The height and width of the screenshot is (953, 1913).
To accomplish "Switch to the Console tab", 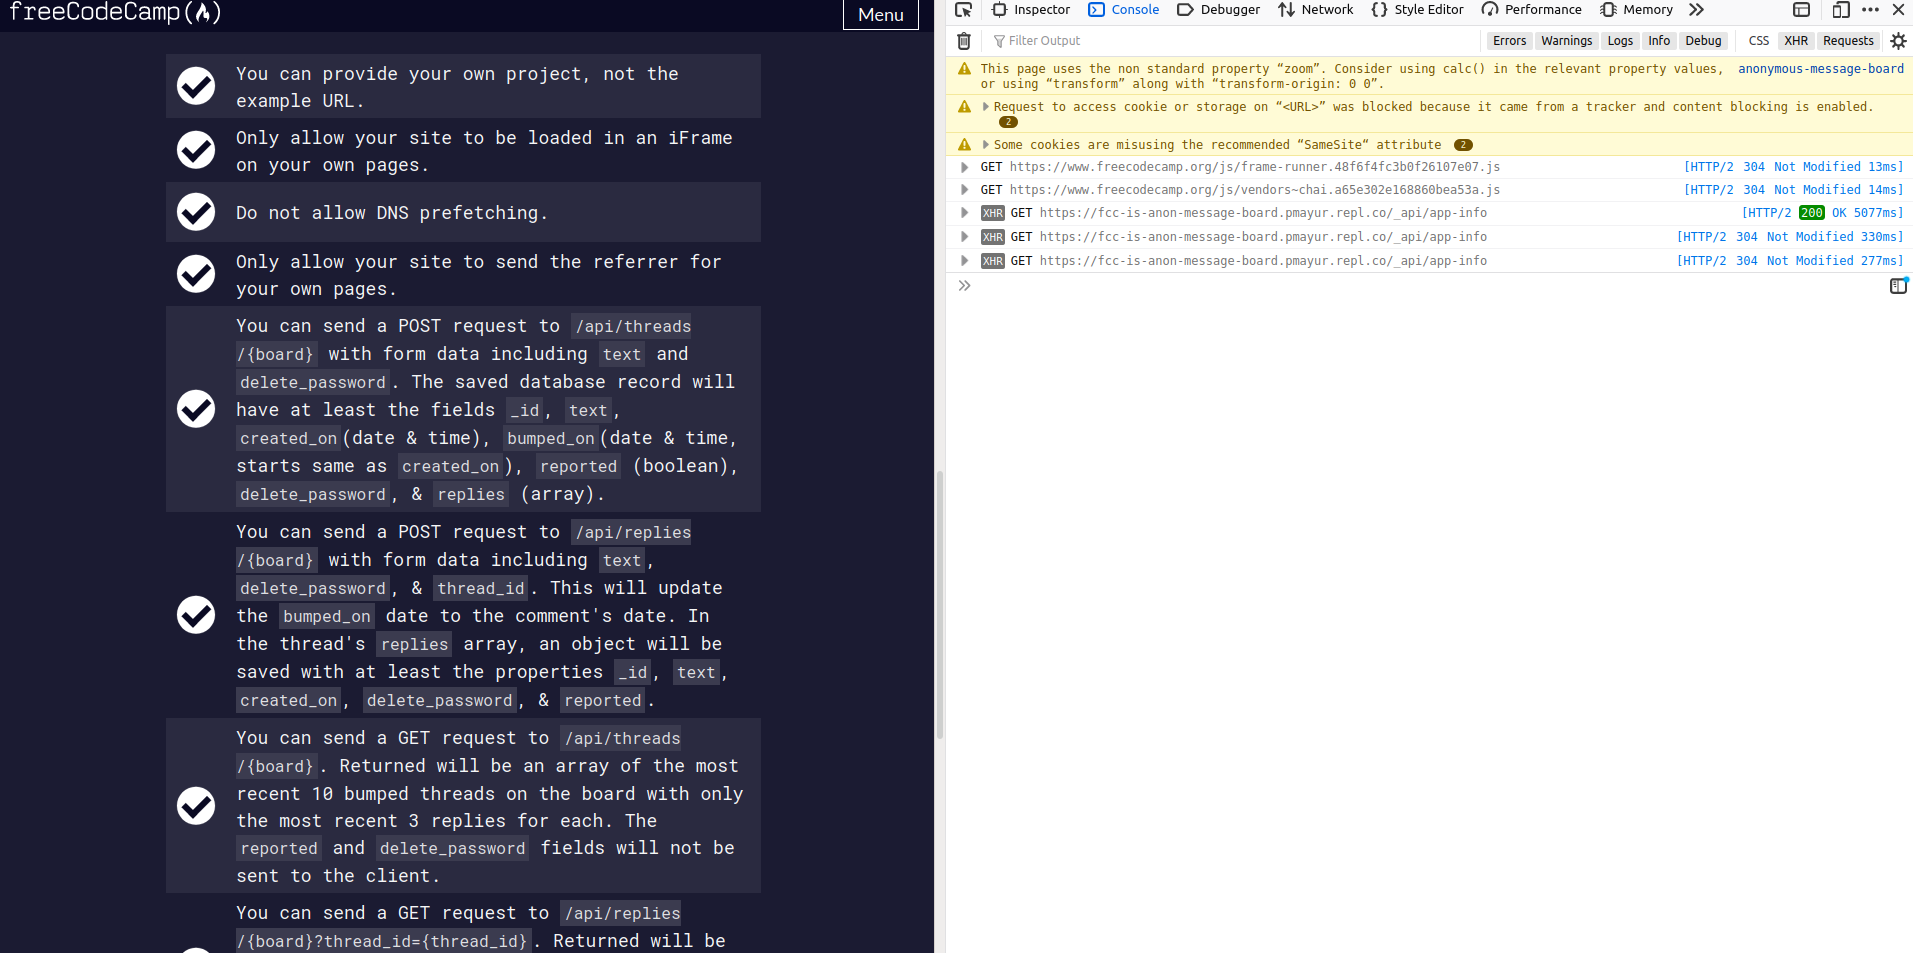I will 1124,9.
